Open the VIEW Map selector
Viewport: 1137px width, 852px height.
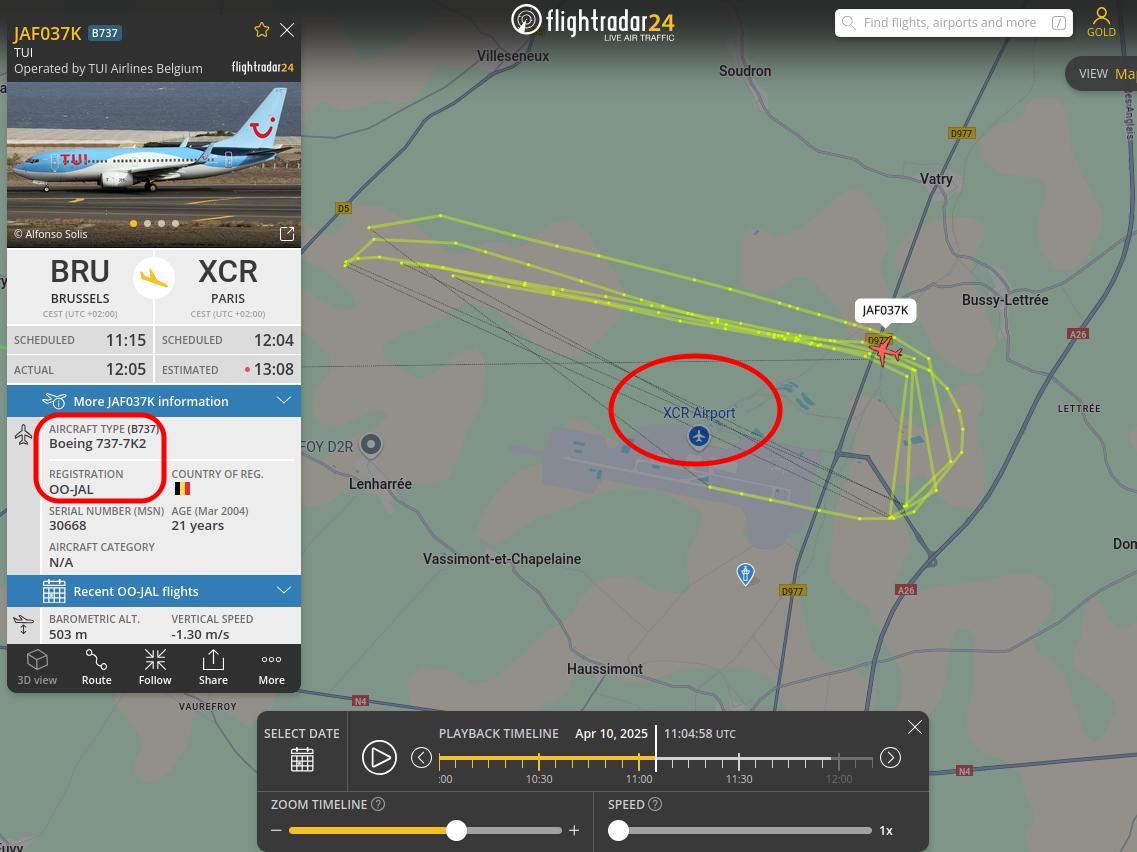(x=1102, y=74)
